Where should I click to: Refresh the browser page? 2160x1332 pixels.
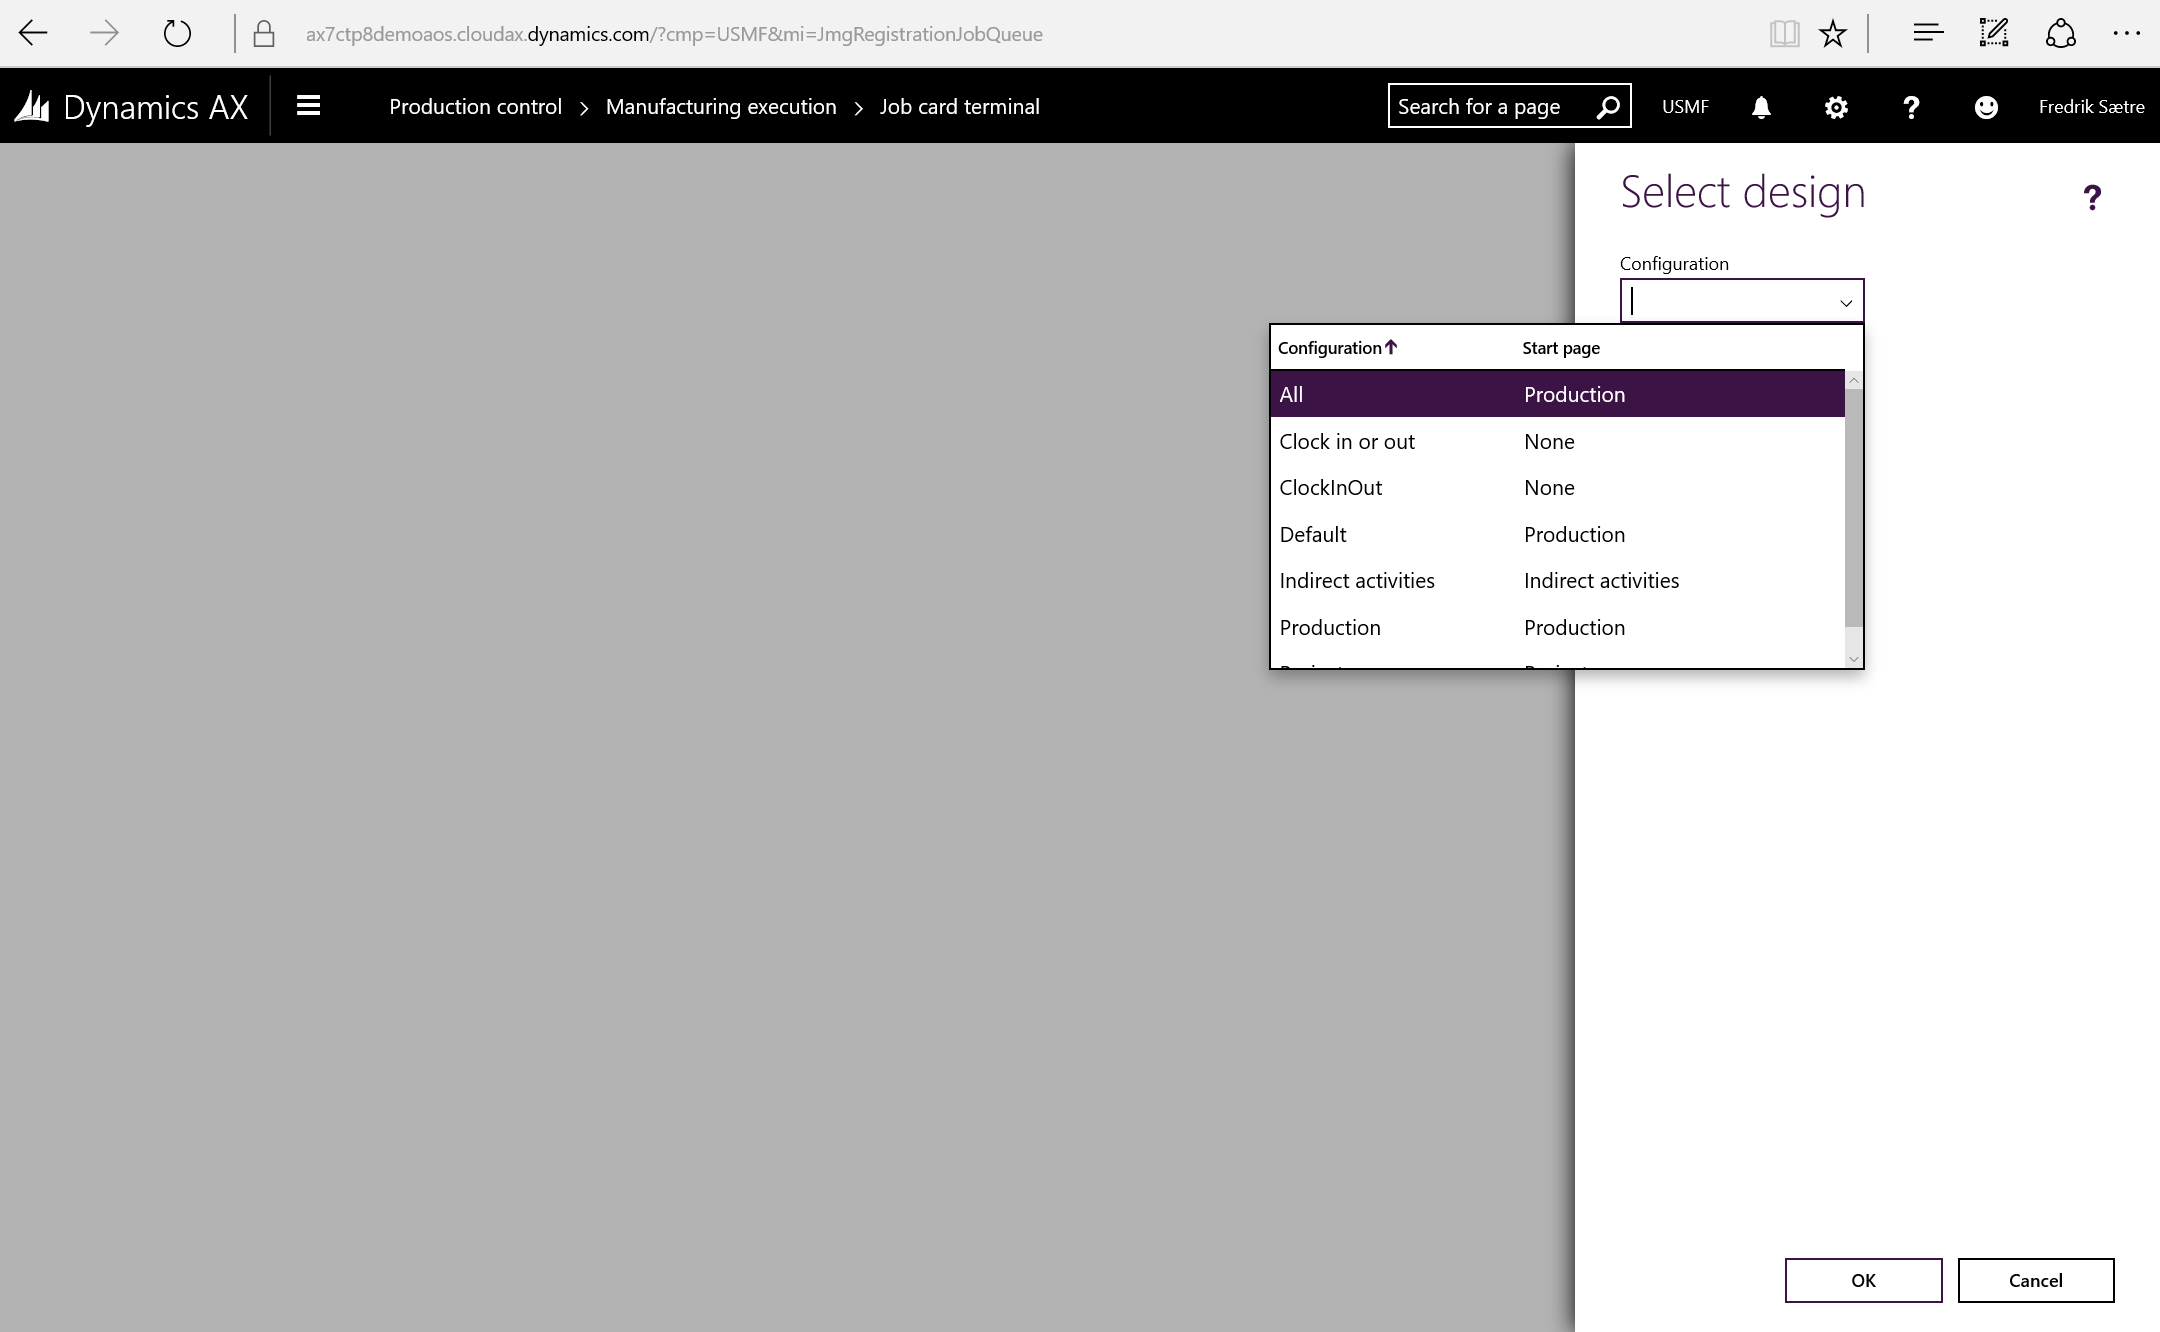[177, 34]
